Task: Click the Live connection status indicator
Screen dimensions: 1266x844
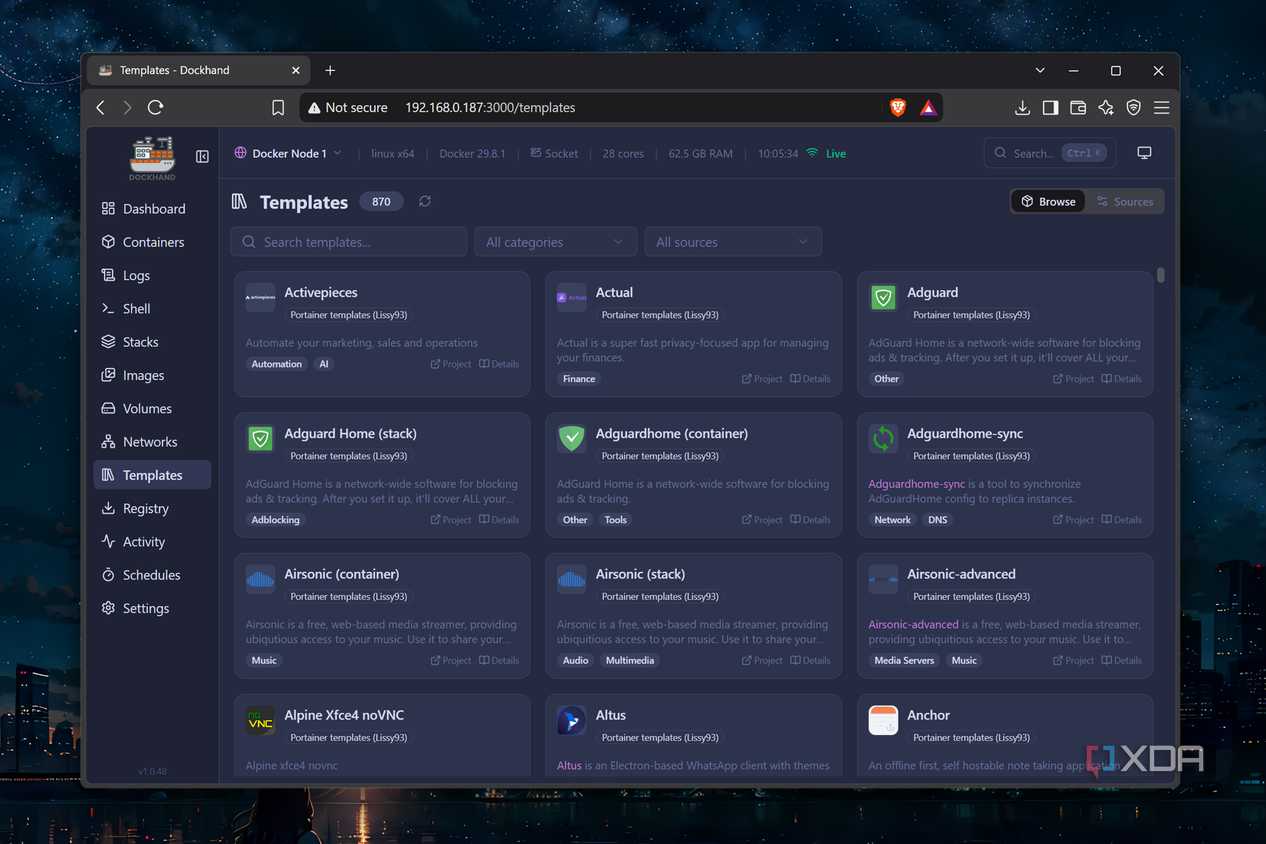Action: pos(826,153)
